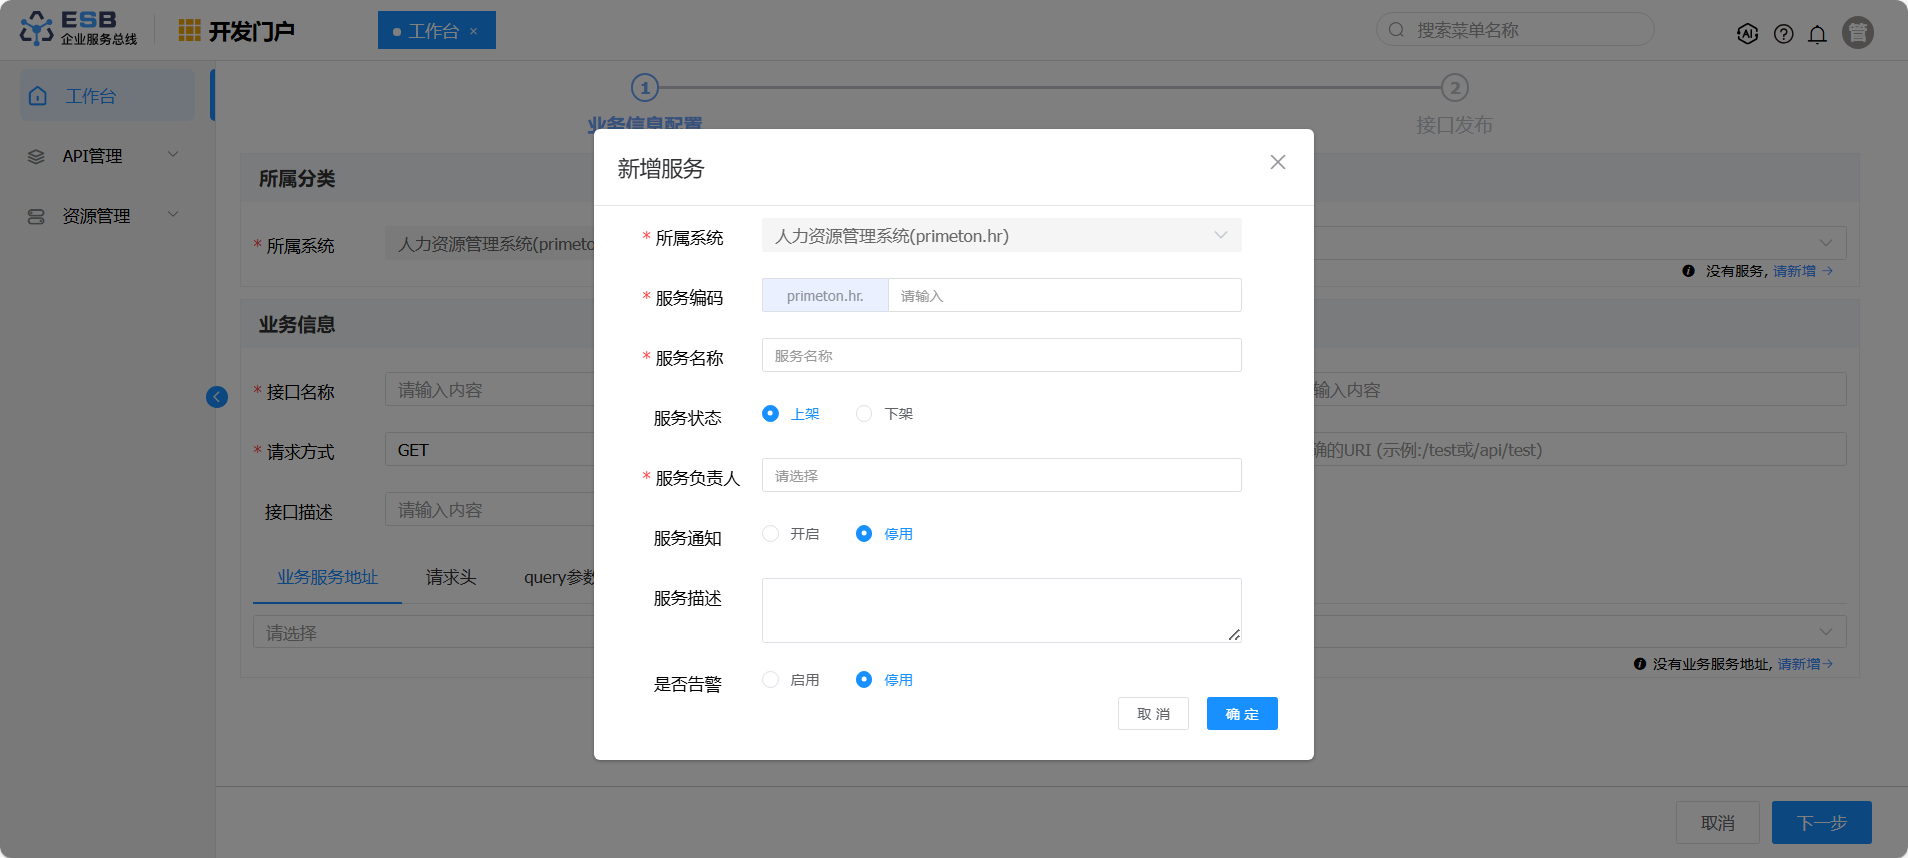Select 开启 for 服务通知
Screen dimensions: 1908x858
[x=770, y=534]
